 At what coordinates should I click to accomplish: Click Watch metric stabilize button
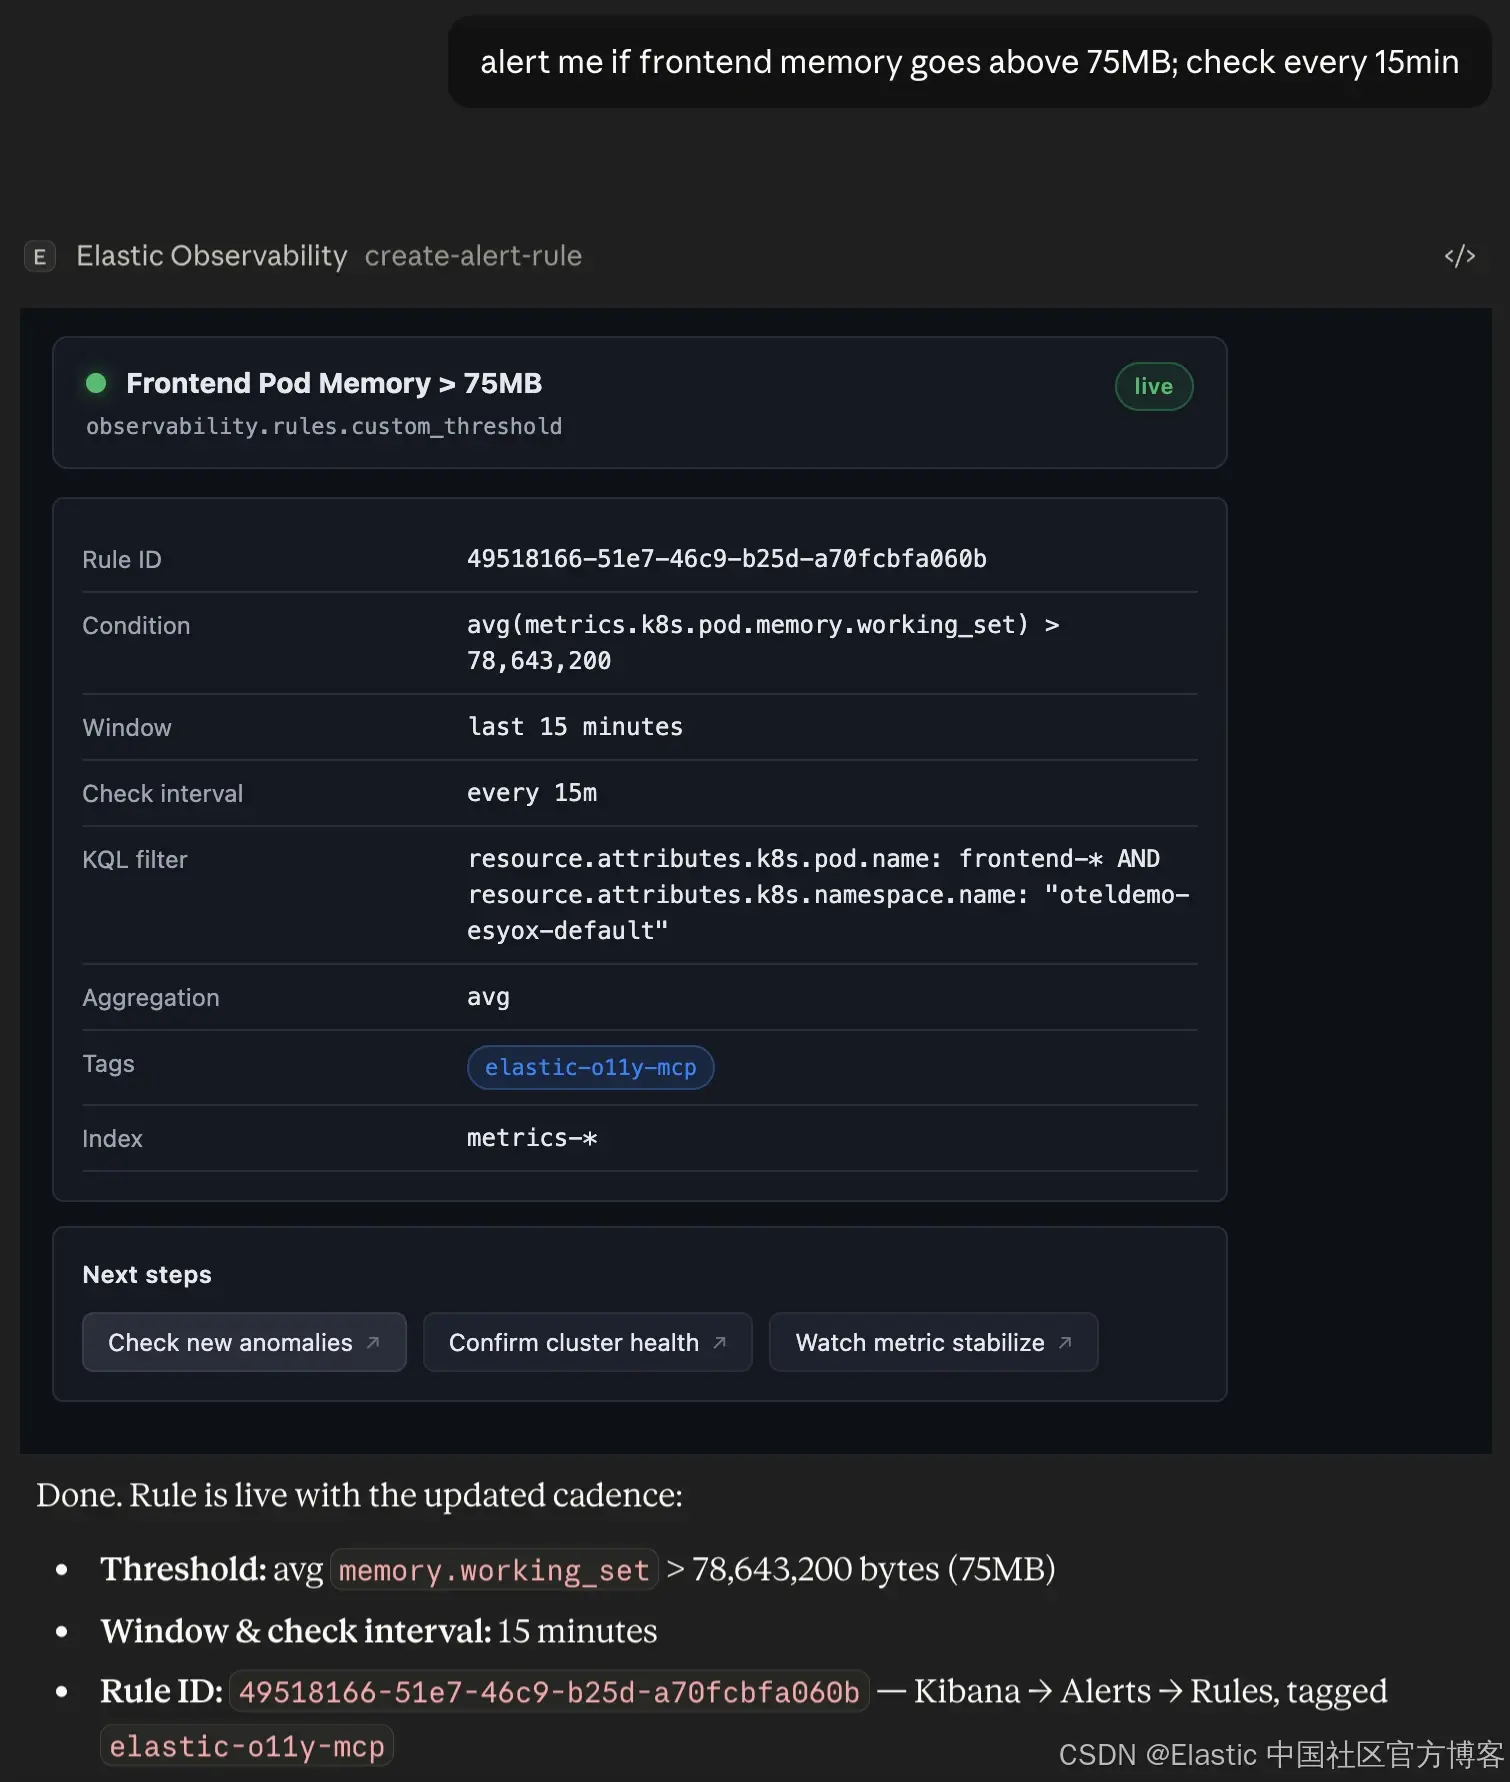click(x=933, y=1342)
